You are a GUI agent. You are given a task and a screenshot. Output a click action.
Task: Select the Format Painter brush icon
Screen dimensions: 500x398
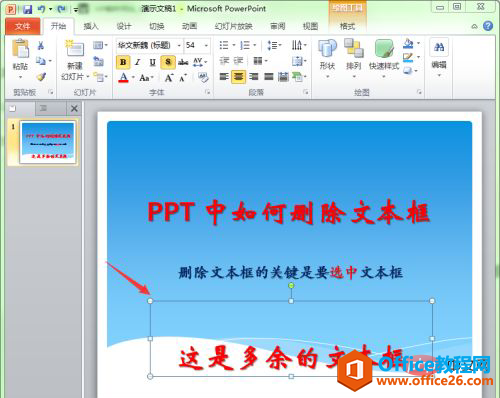[x=41, y=77]
